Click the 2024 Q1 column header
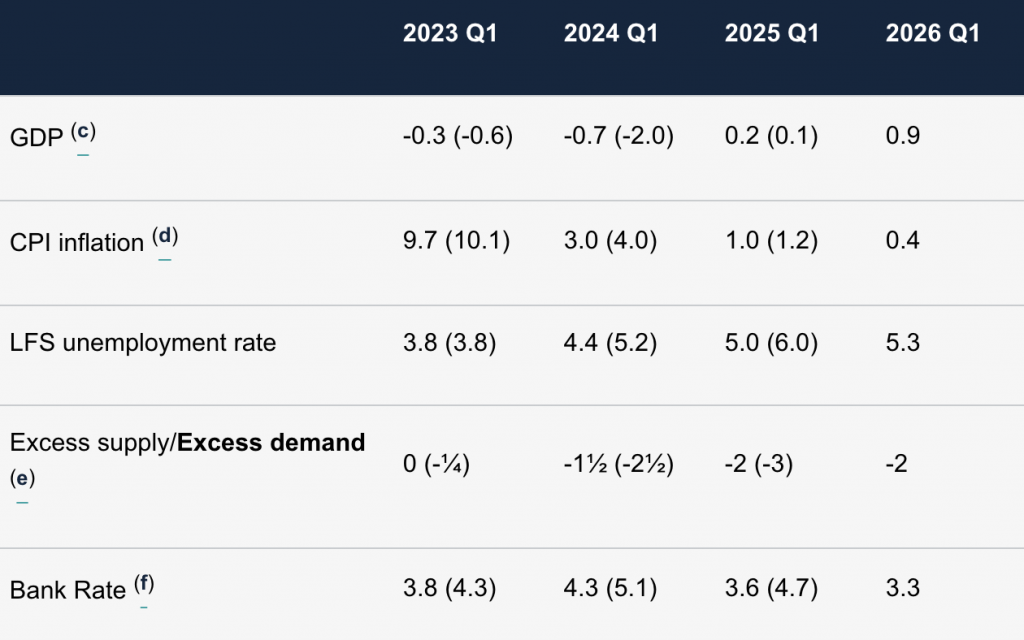This screenshot has height=640, width=1024. tap(611, 33)
